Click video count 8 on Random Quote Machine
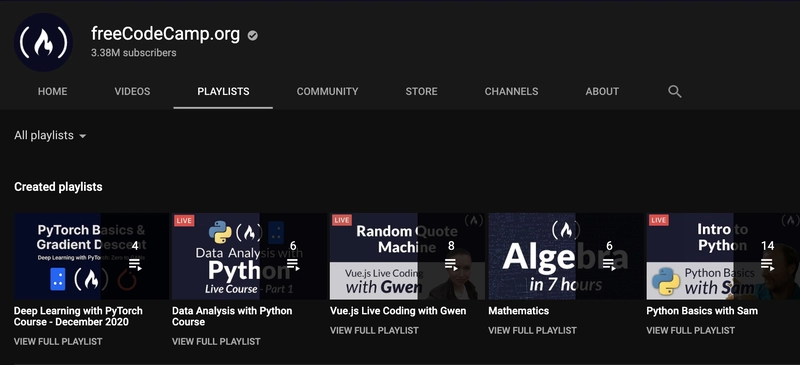Image resolution: width=800 pixels, height=365 pixels. (451, 246)
